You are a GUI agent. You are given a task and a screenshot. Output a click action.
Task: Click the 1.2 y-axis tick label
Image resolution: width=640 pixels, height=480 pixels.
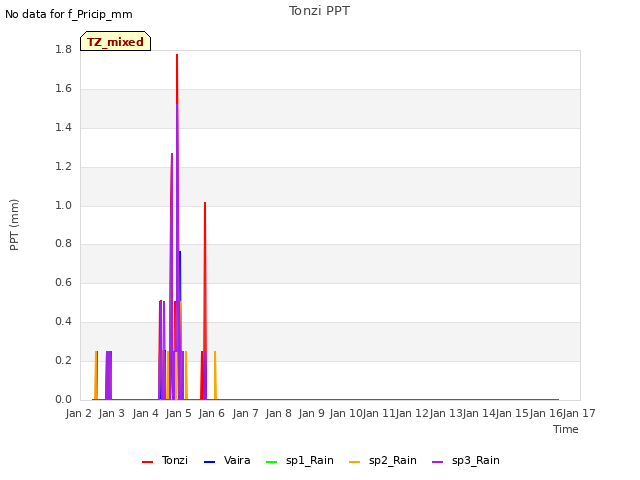tap(63, 166)
